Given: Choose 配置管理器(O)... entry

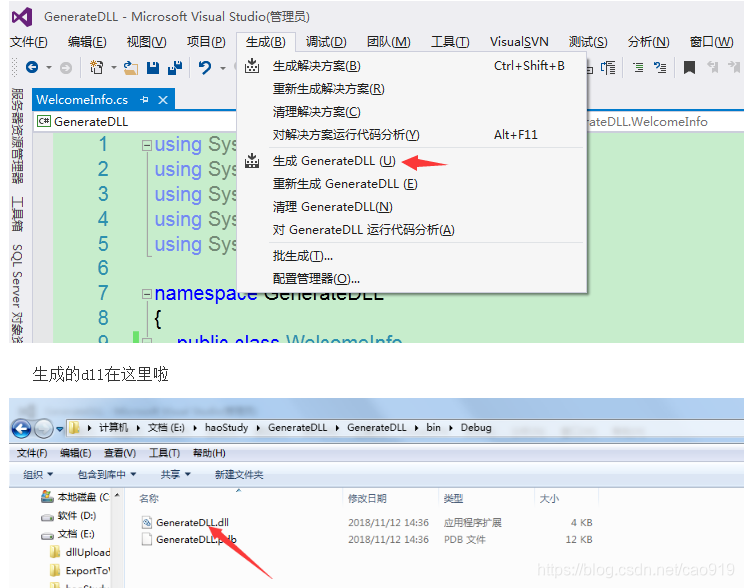Looking at the screenshot, I should point(411,279).
